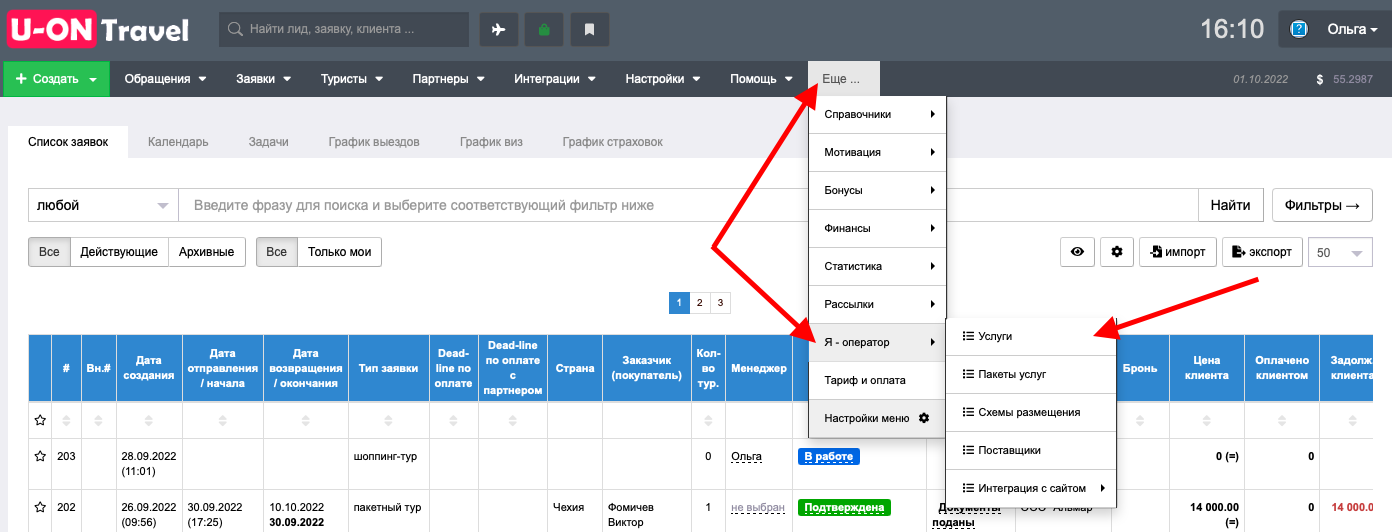Star the request number 203
This screenshot has height=532, width=1392.
40,456
